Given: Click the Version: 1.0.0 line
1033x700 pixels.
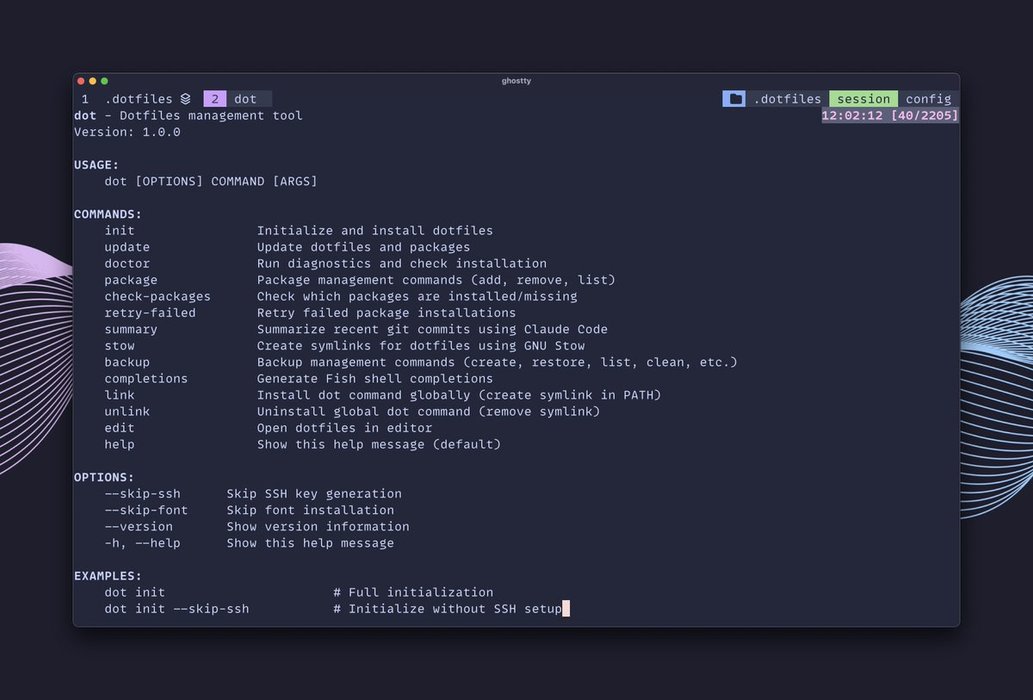Looking at the screenshot, I should click(x=127, y=132).
